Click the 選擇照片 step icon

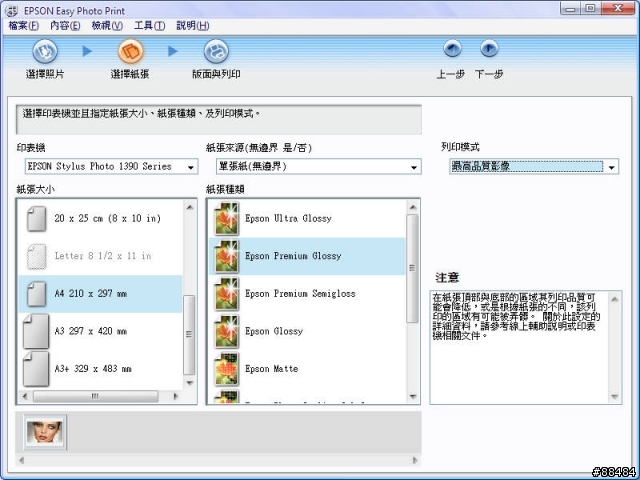pyautogui.click(x=45, y=51)
